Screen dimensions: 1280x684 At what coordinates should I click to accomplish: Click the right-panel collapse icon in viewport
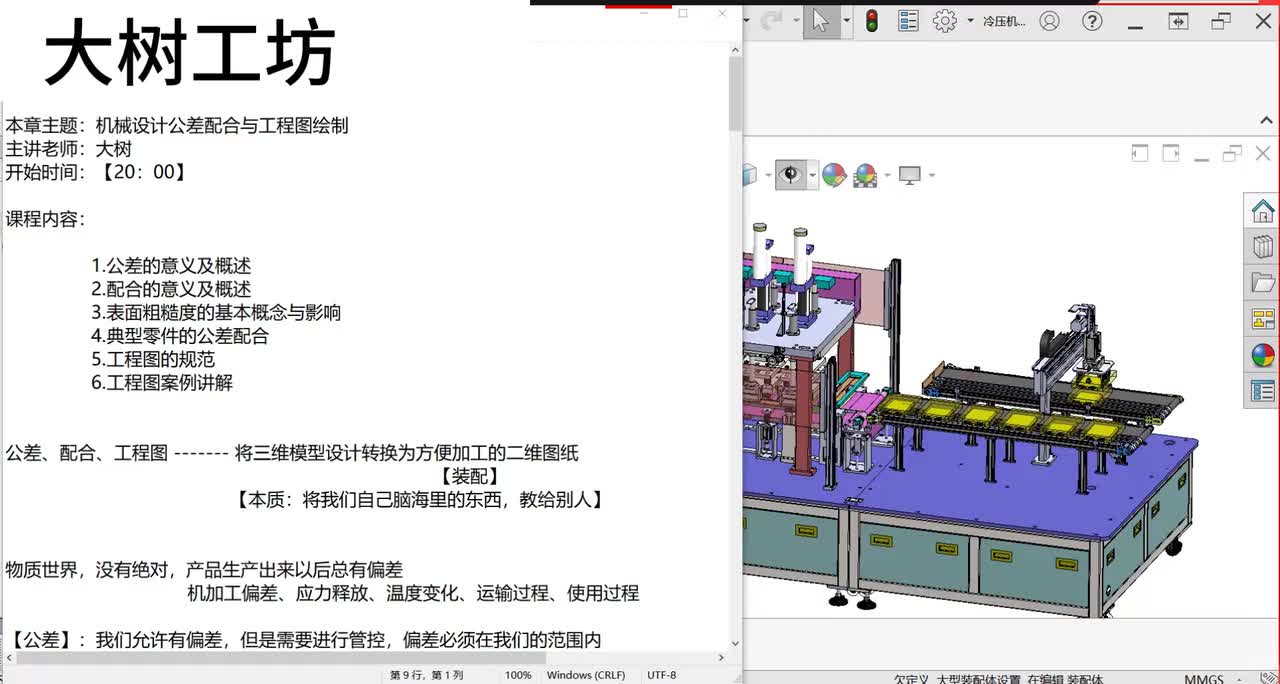tap(1170, 153)
